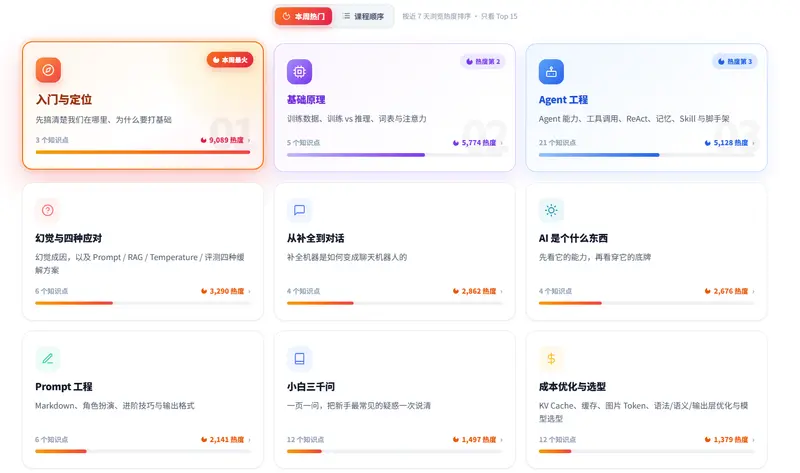Click the arrow chevron beside 2,676 热度

pos(754,291)
